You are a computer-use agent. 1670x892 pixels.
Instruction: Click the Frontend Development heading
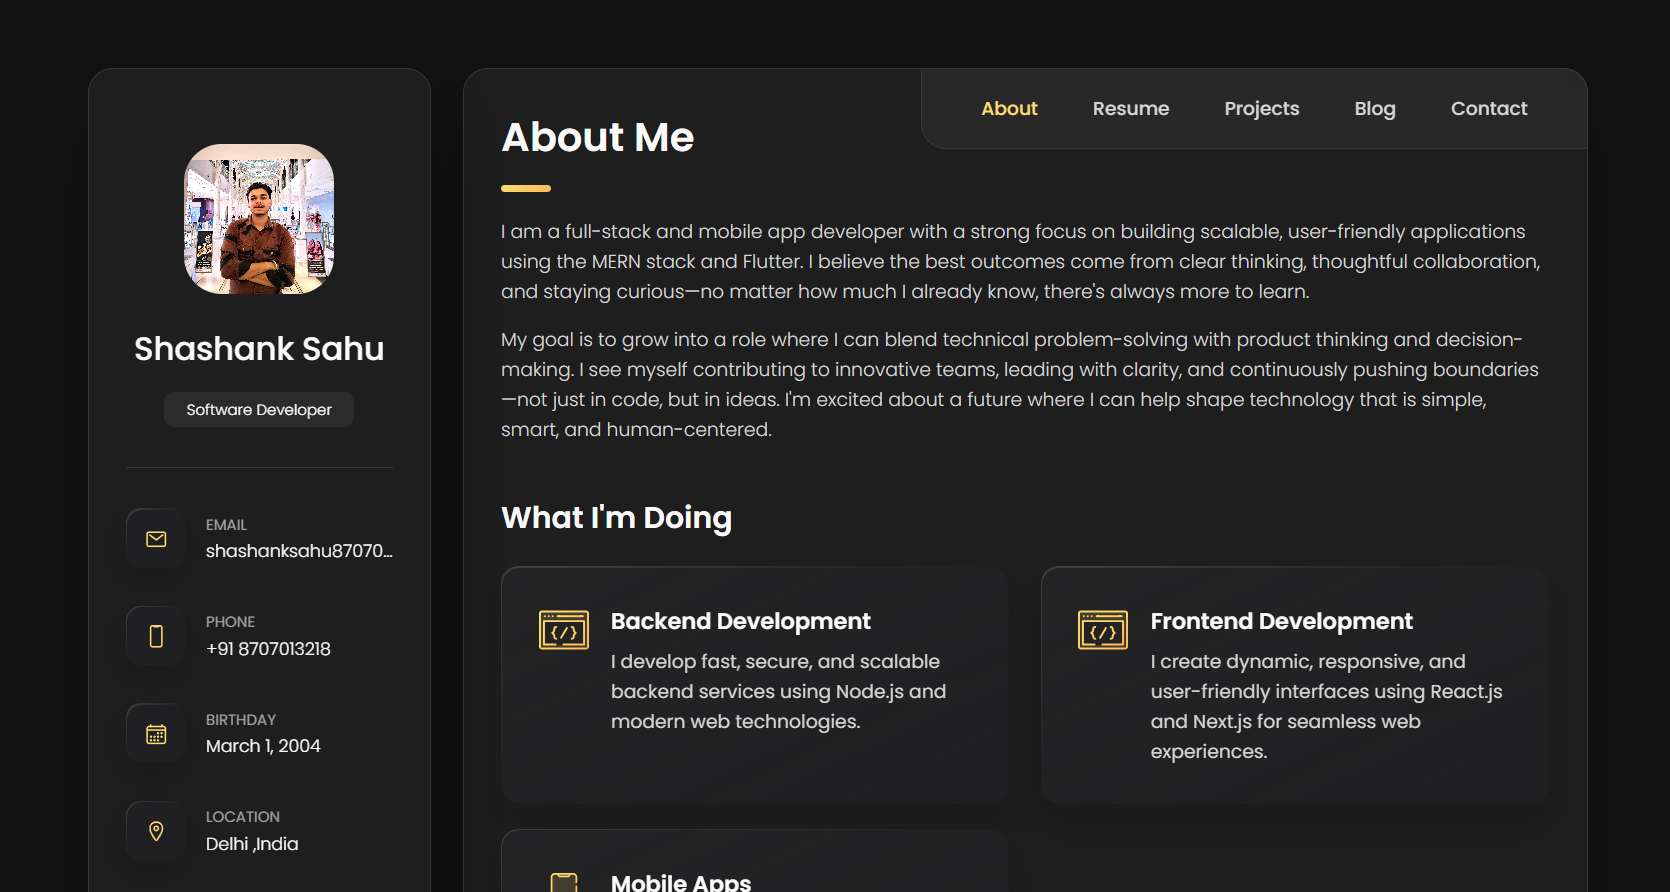[x=1281, y=621]
